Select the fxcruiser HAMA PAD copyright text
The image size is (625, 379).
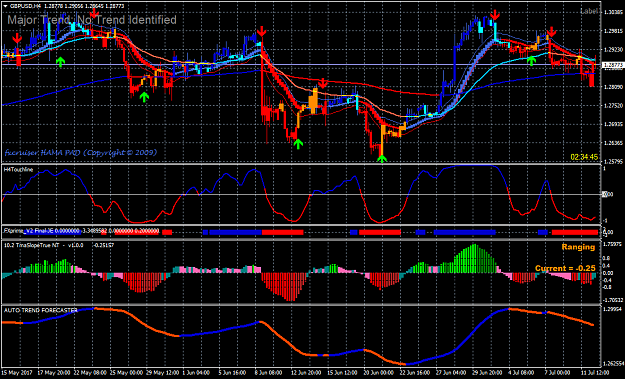click(81, 153)
